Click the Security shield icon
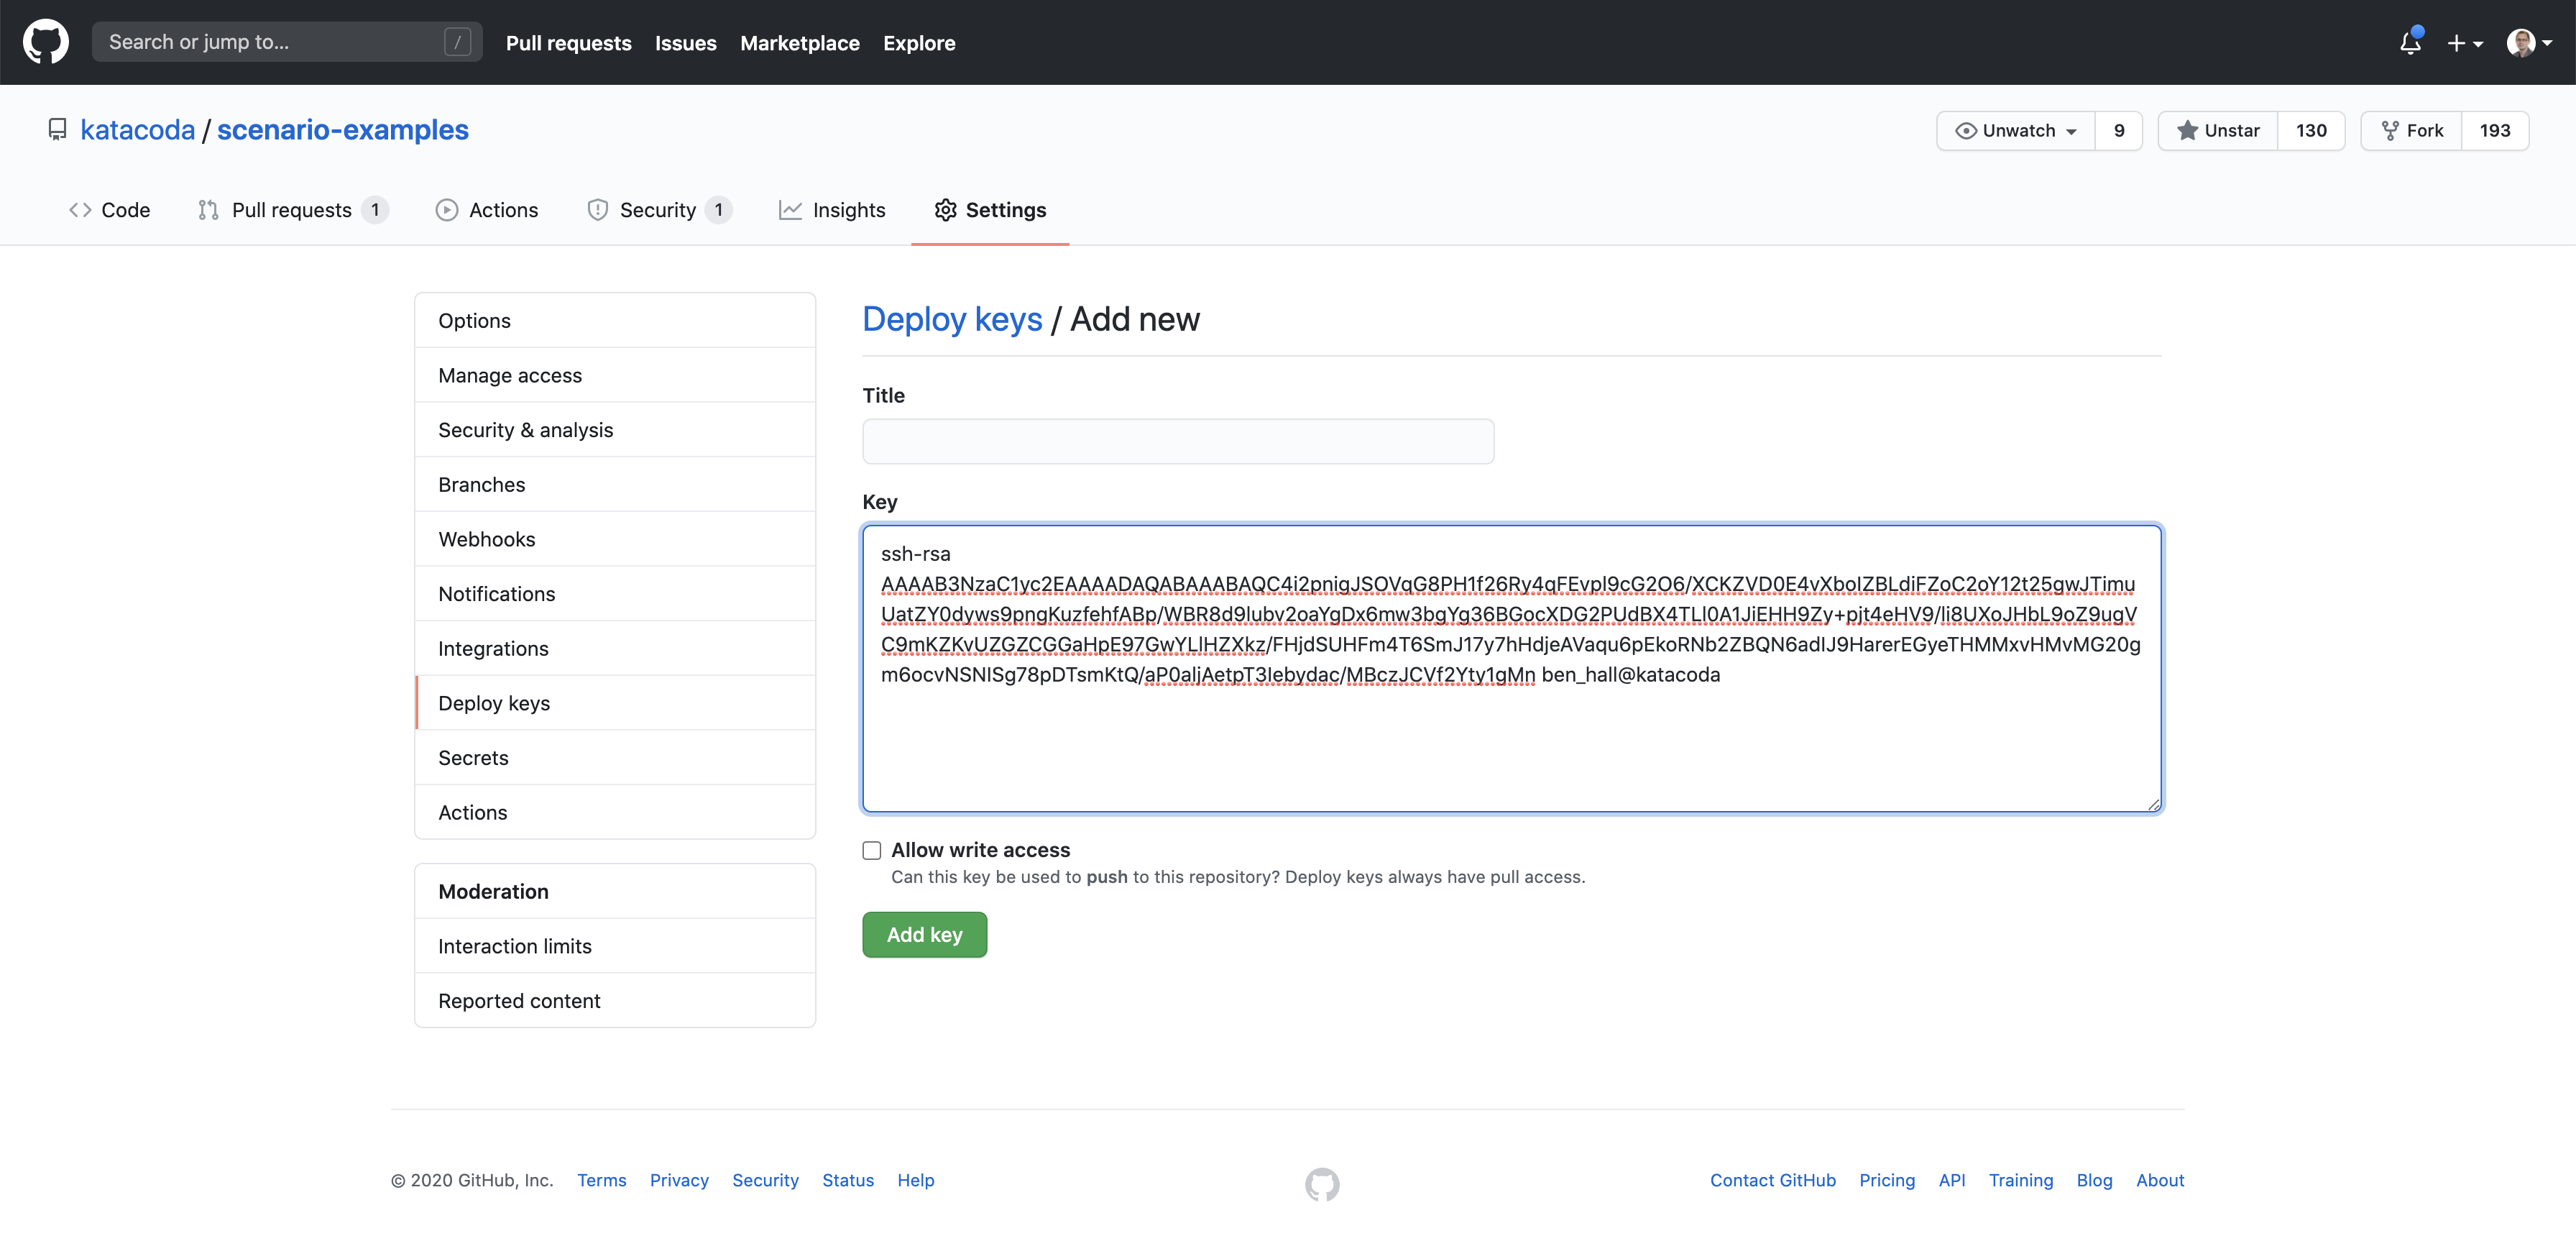 pos(598,210)
